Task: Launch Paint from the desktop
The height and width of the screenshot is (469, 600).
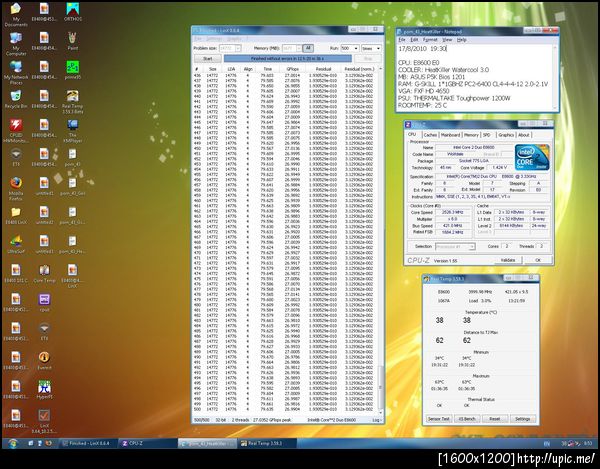Action: click(72, 41)
